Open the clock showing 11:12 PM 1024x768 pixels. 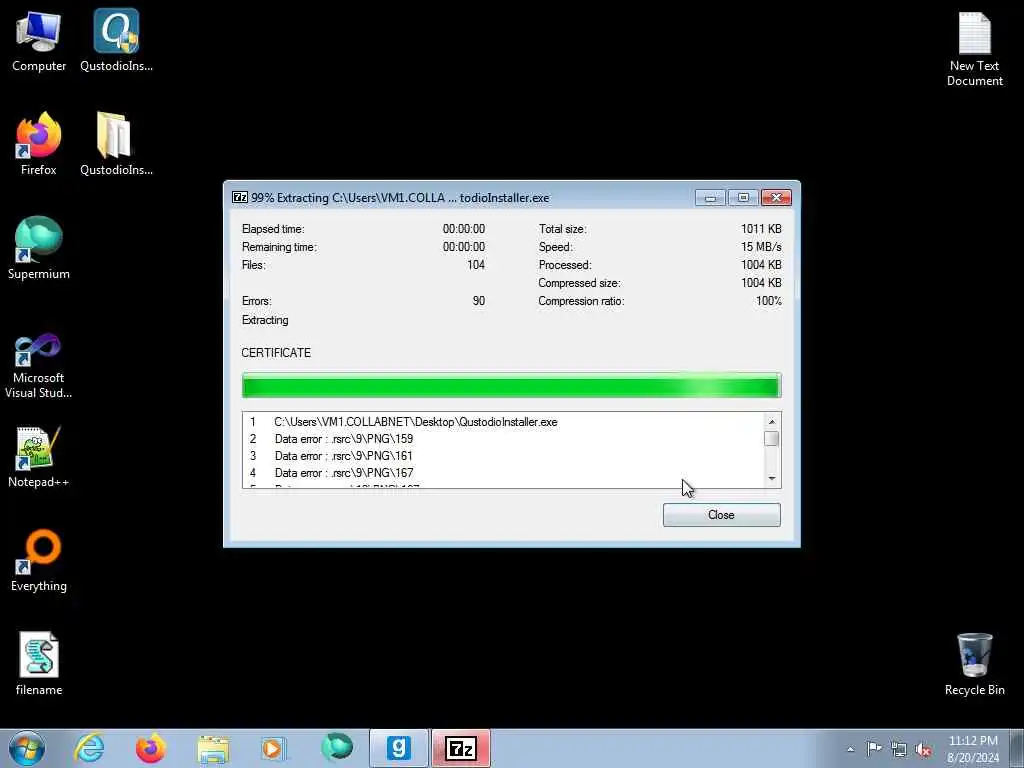click(973, 749)
